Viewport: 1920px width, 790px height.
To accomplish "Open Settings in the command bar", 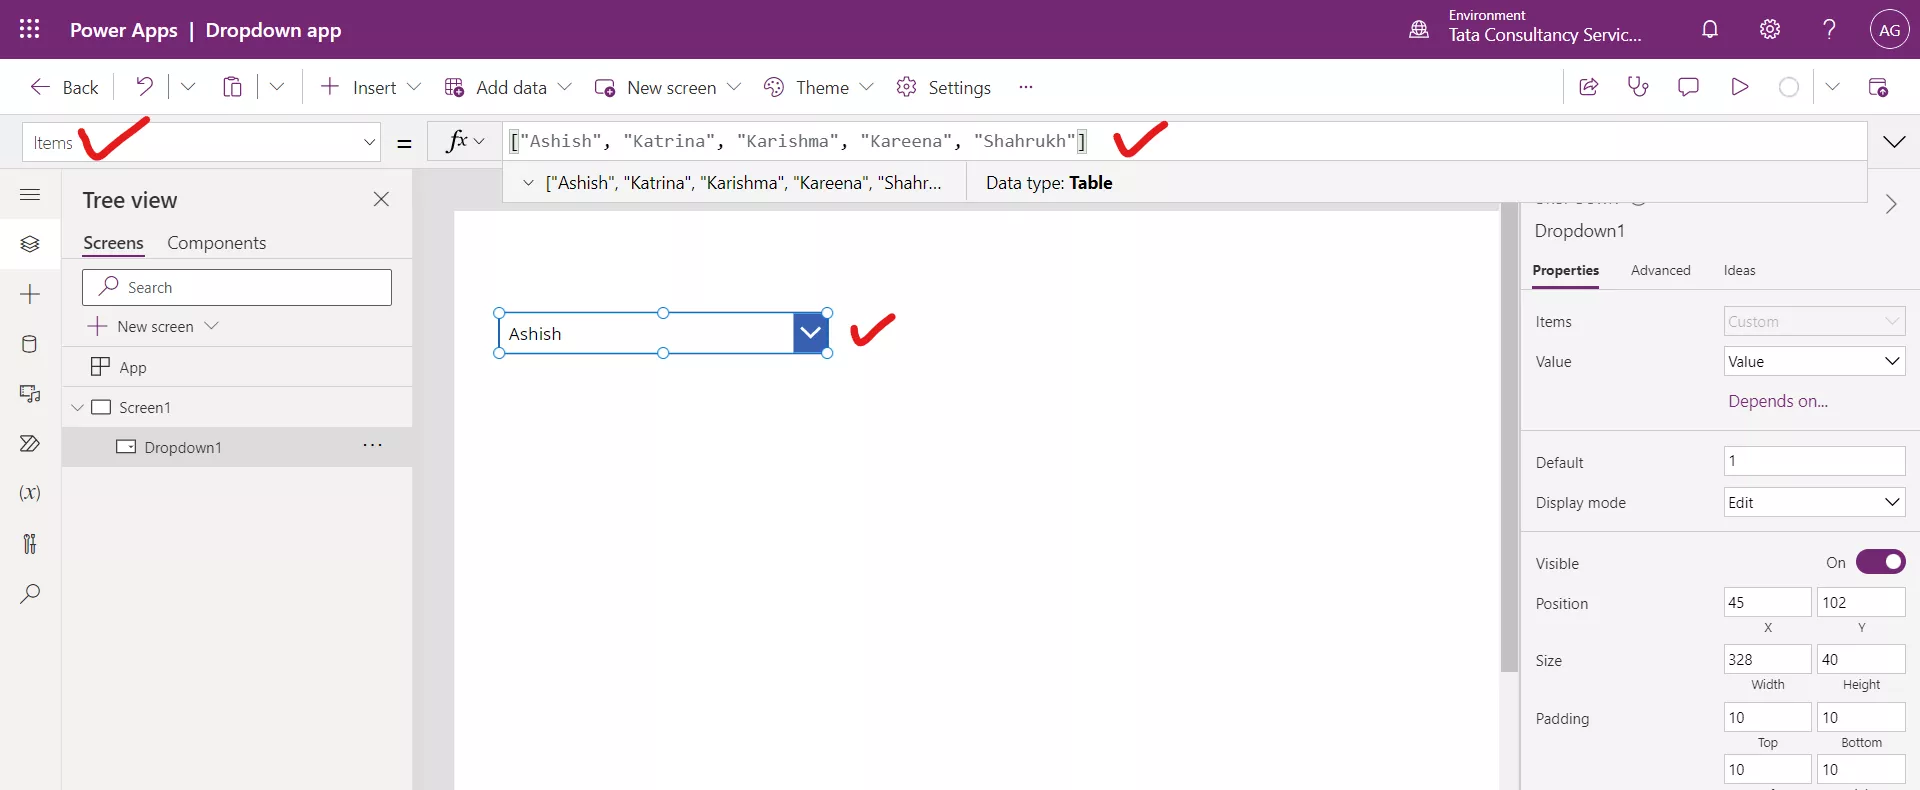I will point(943,87).
